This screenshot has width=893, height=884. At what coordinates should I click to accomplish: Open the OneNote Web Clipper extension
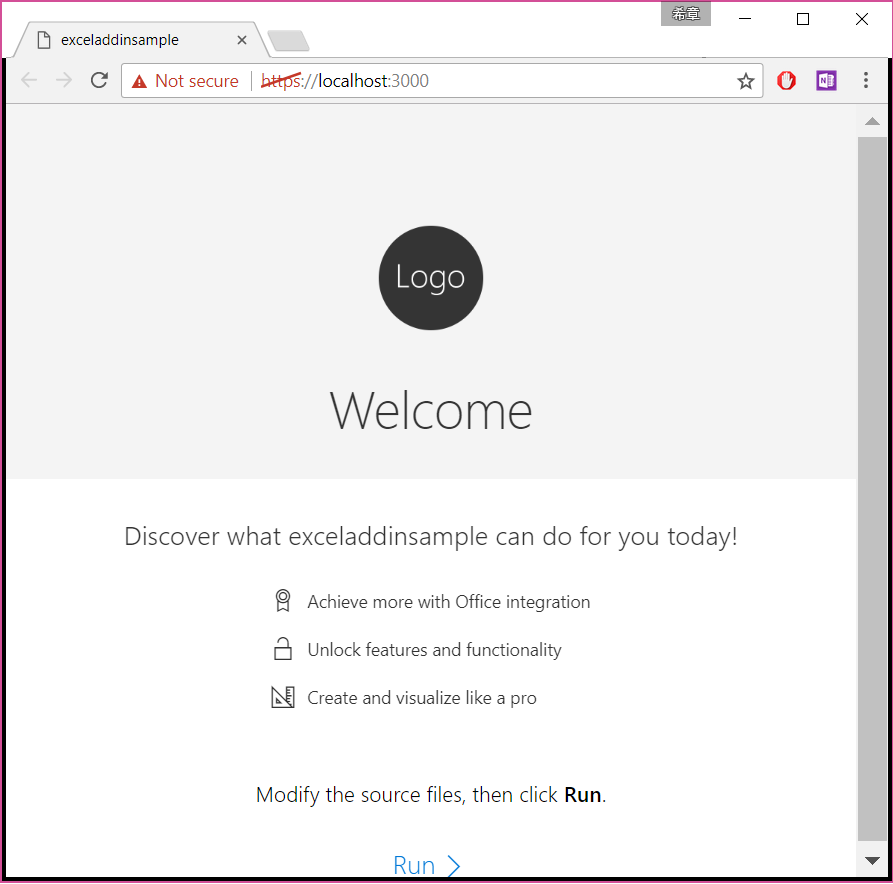tap(825, 80)
